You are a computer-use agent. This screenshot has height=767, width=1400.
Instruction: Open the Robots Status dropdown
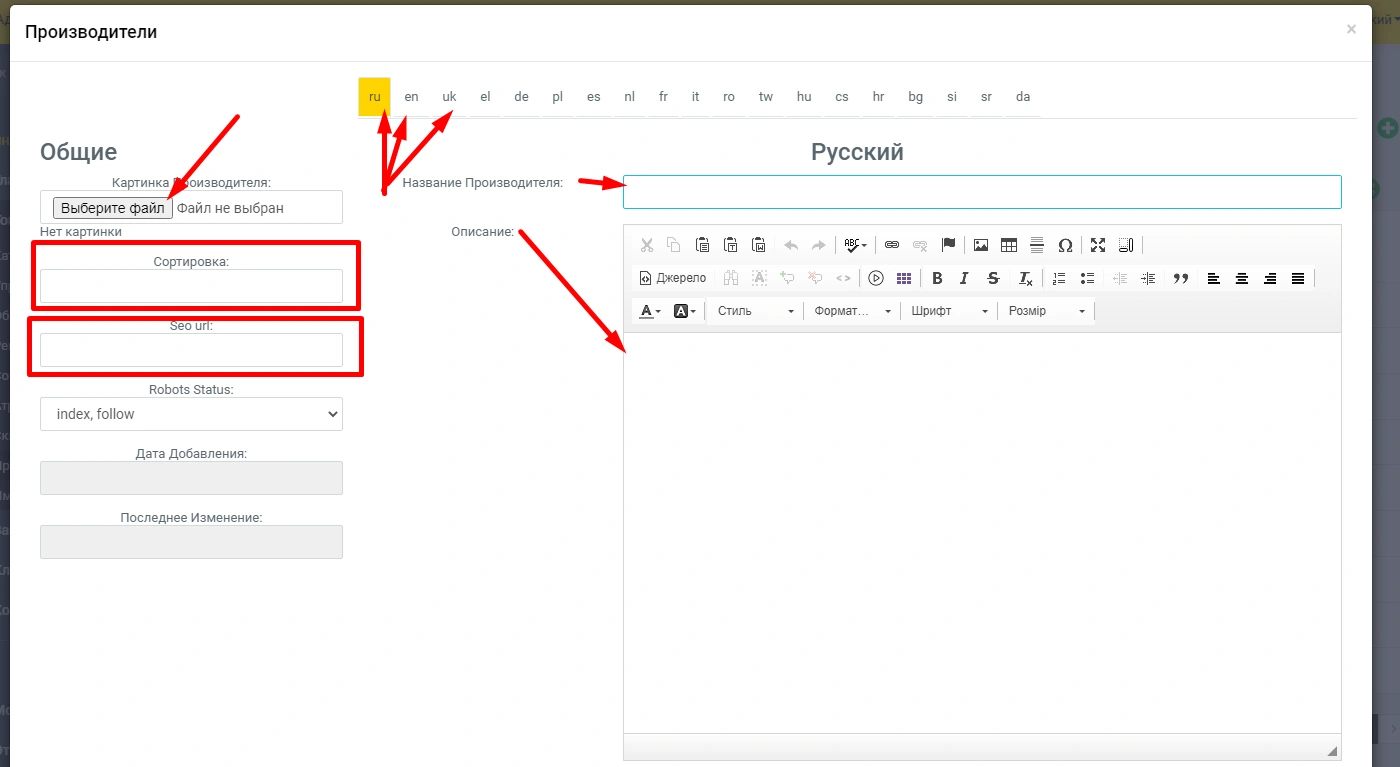191,414
